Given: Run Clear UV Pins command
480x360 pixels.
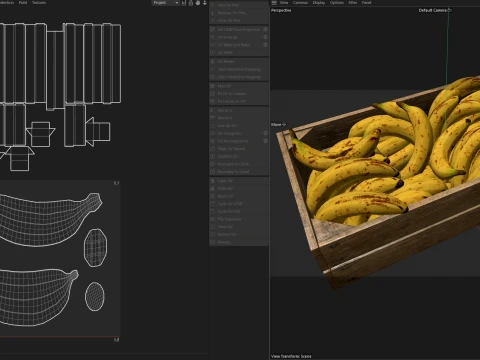Looking at the screenshot, I should coord(239,20).
